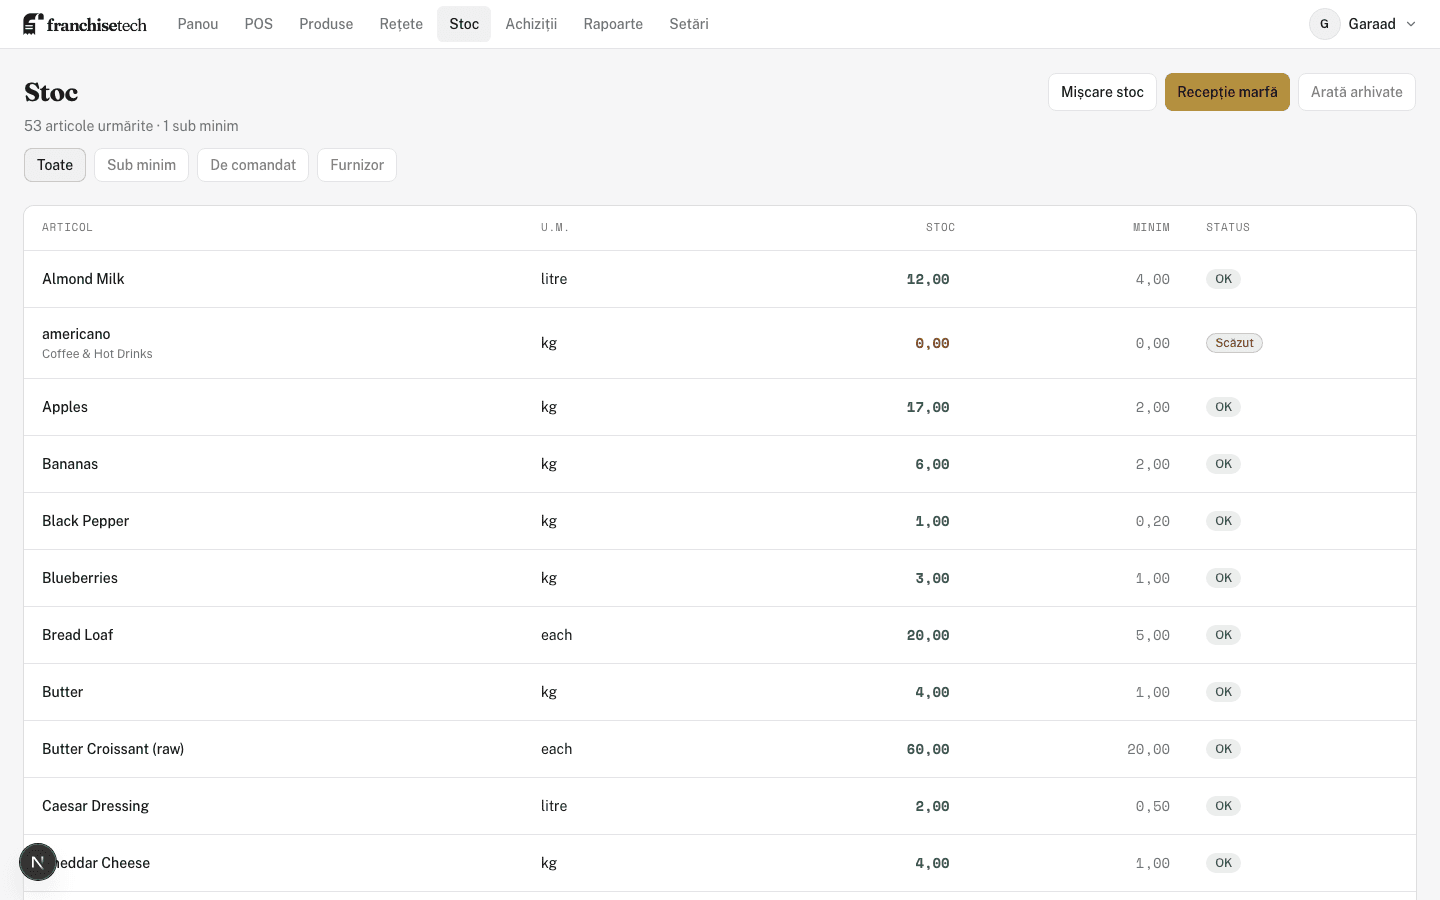Click the Stoc column header
1440x900 pixels.
[940, 228]
